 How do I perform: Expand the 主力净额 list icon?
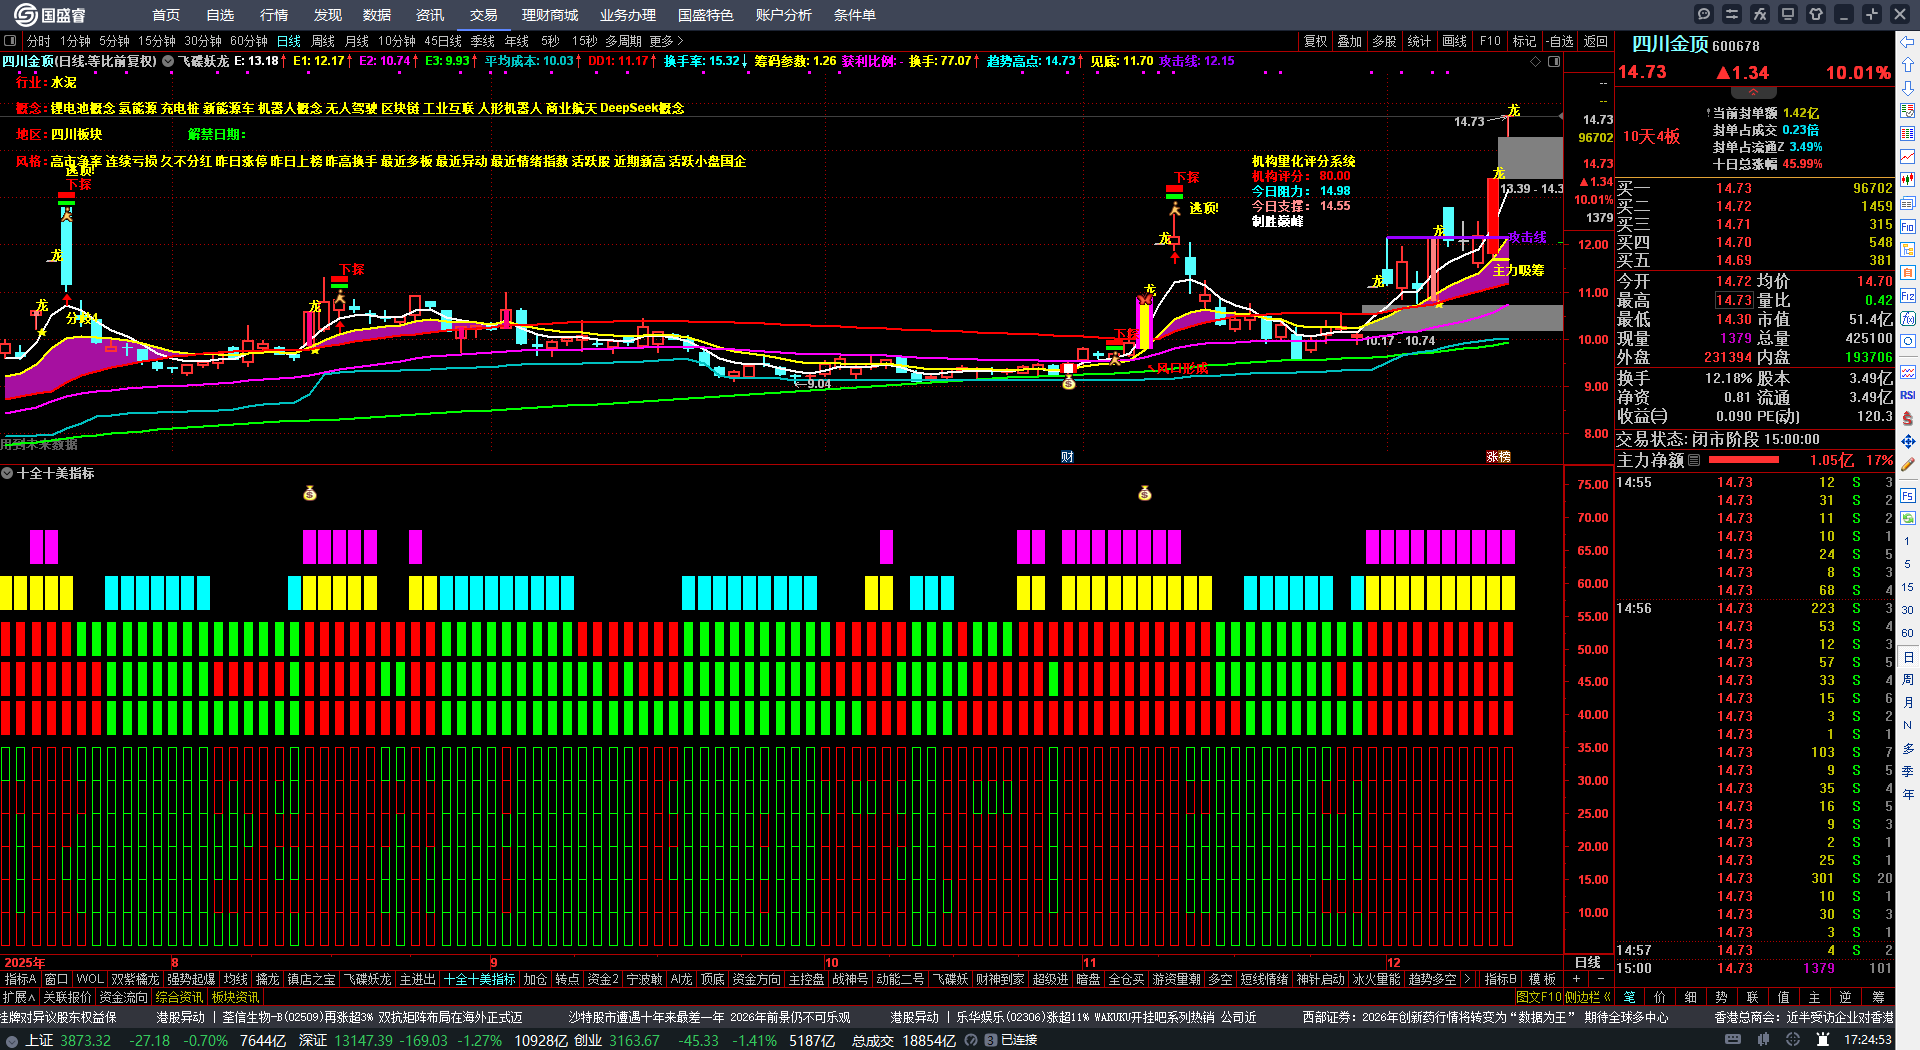pyautogui.click(x=1694, y=461)
